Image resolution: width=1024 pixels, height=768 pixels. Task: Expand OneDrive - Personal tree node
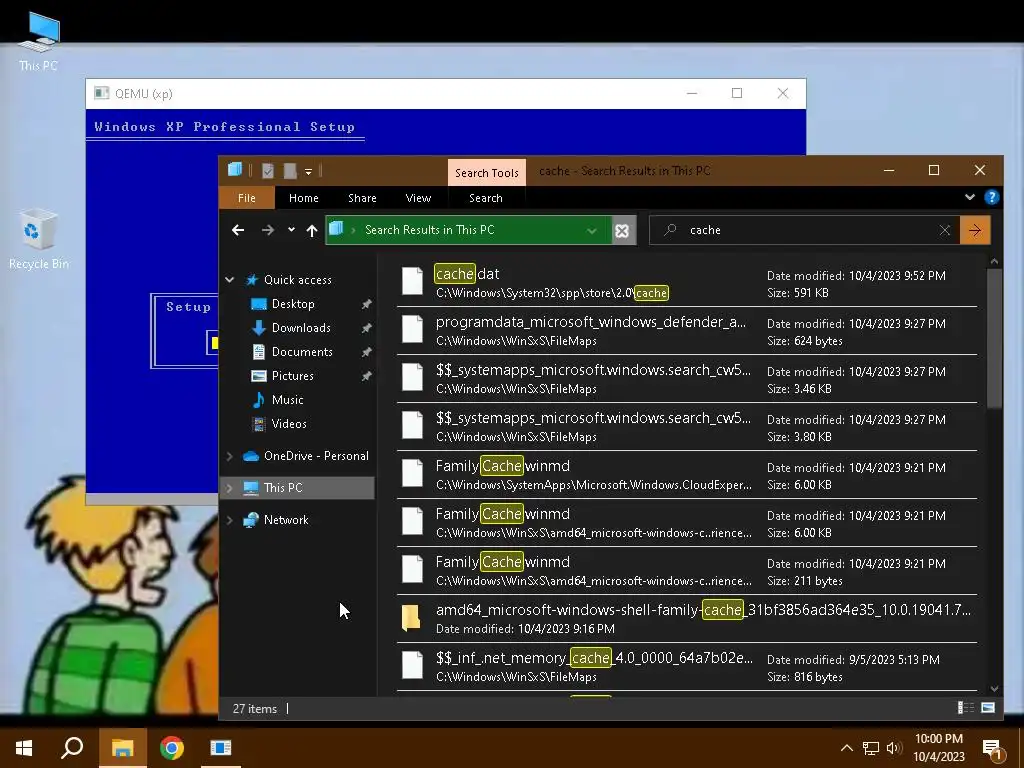[230, 456]
